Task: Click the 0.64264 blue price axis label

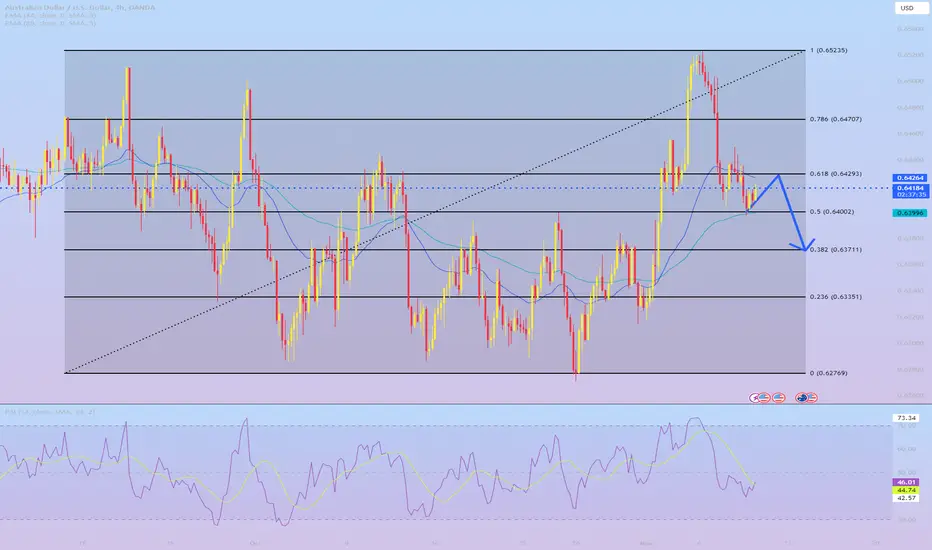Action: pos(910,178)
